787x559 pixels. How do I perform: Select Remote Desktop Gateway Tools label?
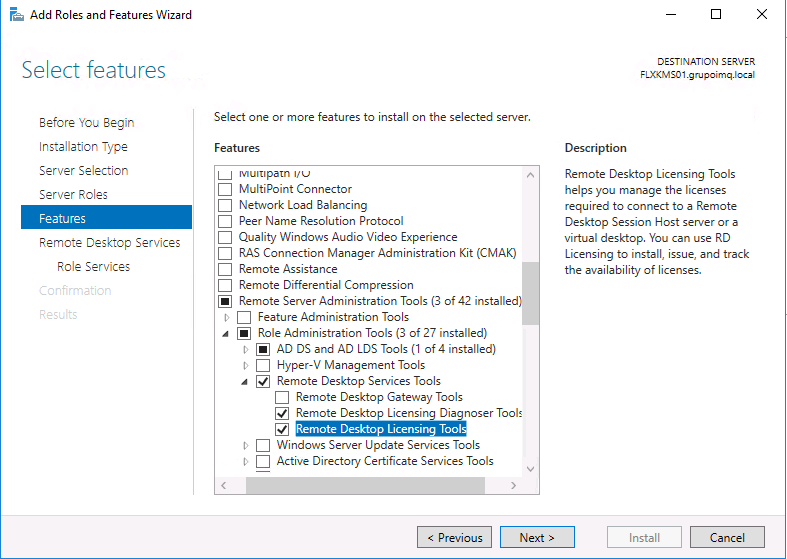pos(379,397)
